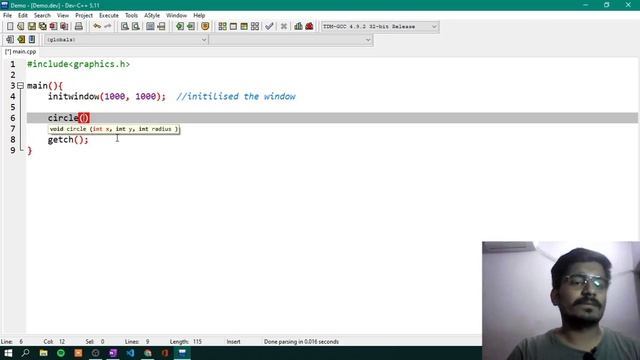Open the Windows Start menu
The height and width of the screenshot is (360, 640).
[x=8, y=353]
